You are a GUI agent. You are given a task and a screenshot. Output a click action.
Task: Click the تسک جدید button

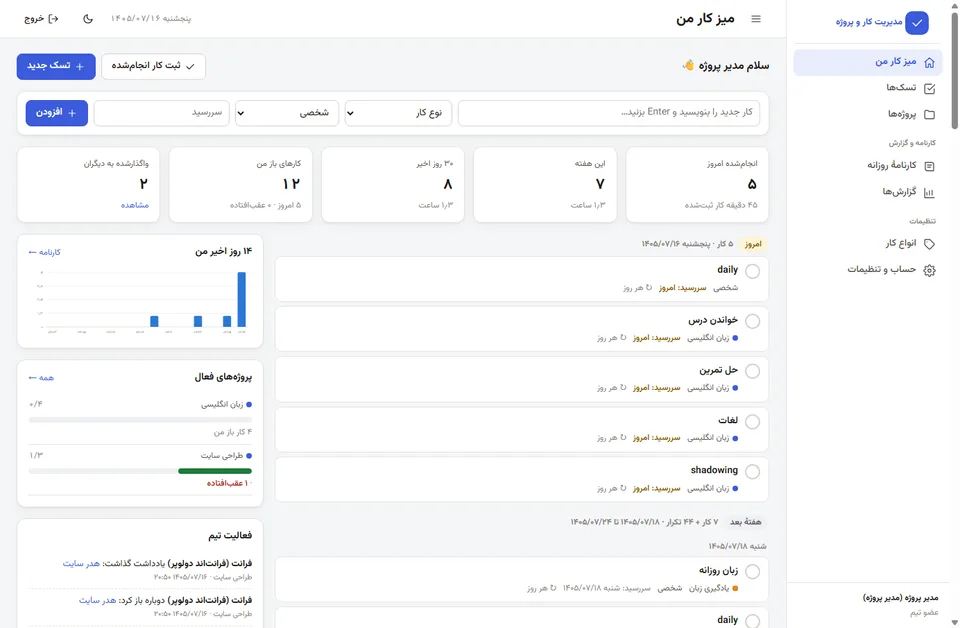[x=56, y=66]
